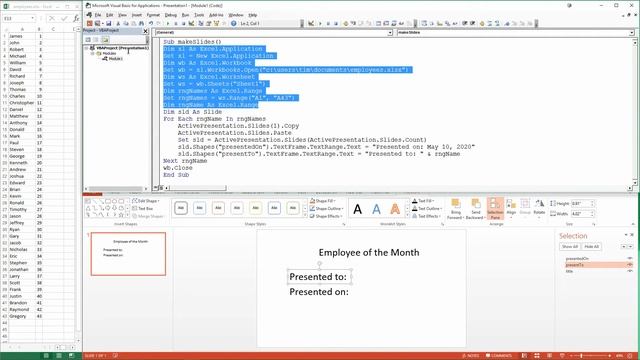
Task: Open the Rotate dropdown in ribbon
Action: click(x=539, y=208)
